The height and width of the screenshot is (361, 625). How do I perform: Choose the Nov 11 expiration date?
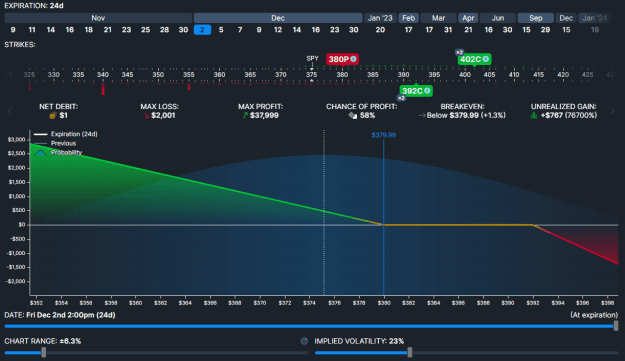point(32,30)
